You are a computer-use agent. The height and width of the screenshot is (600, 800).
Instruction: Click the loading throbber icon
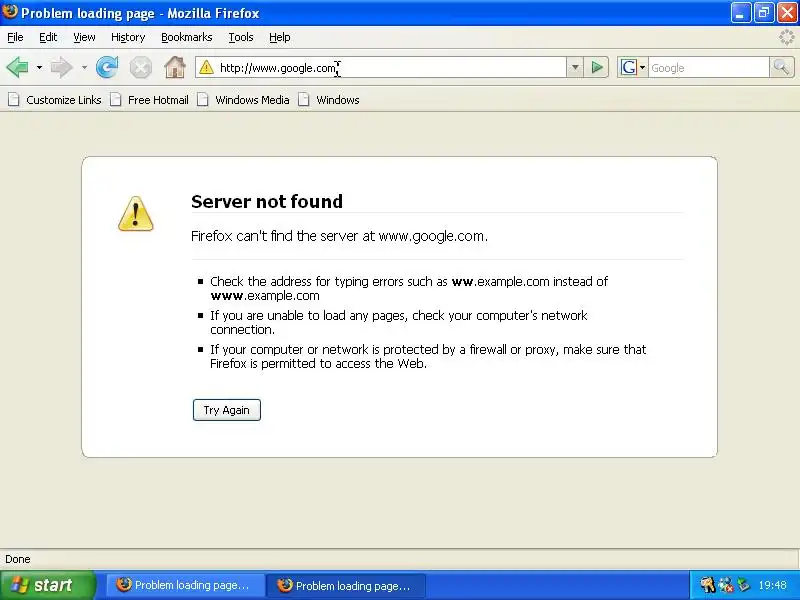click(x=787, y=37)
